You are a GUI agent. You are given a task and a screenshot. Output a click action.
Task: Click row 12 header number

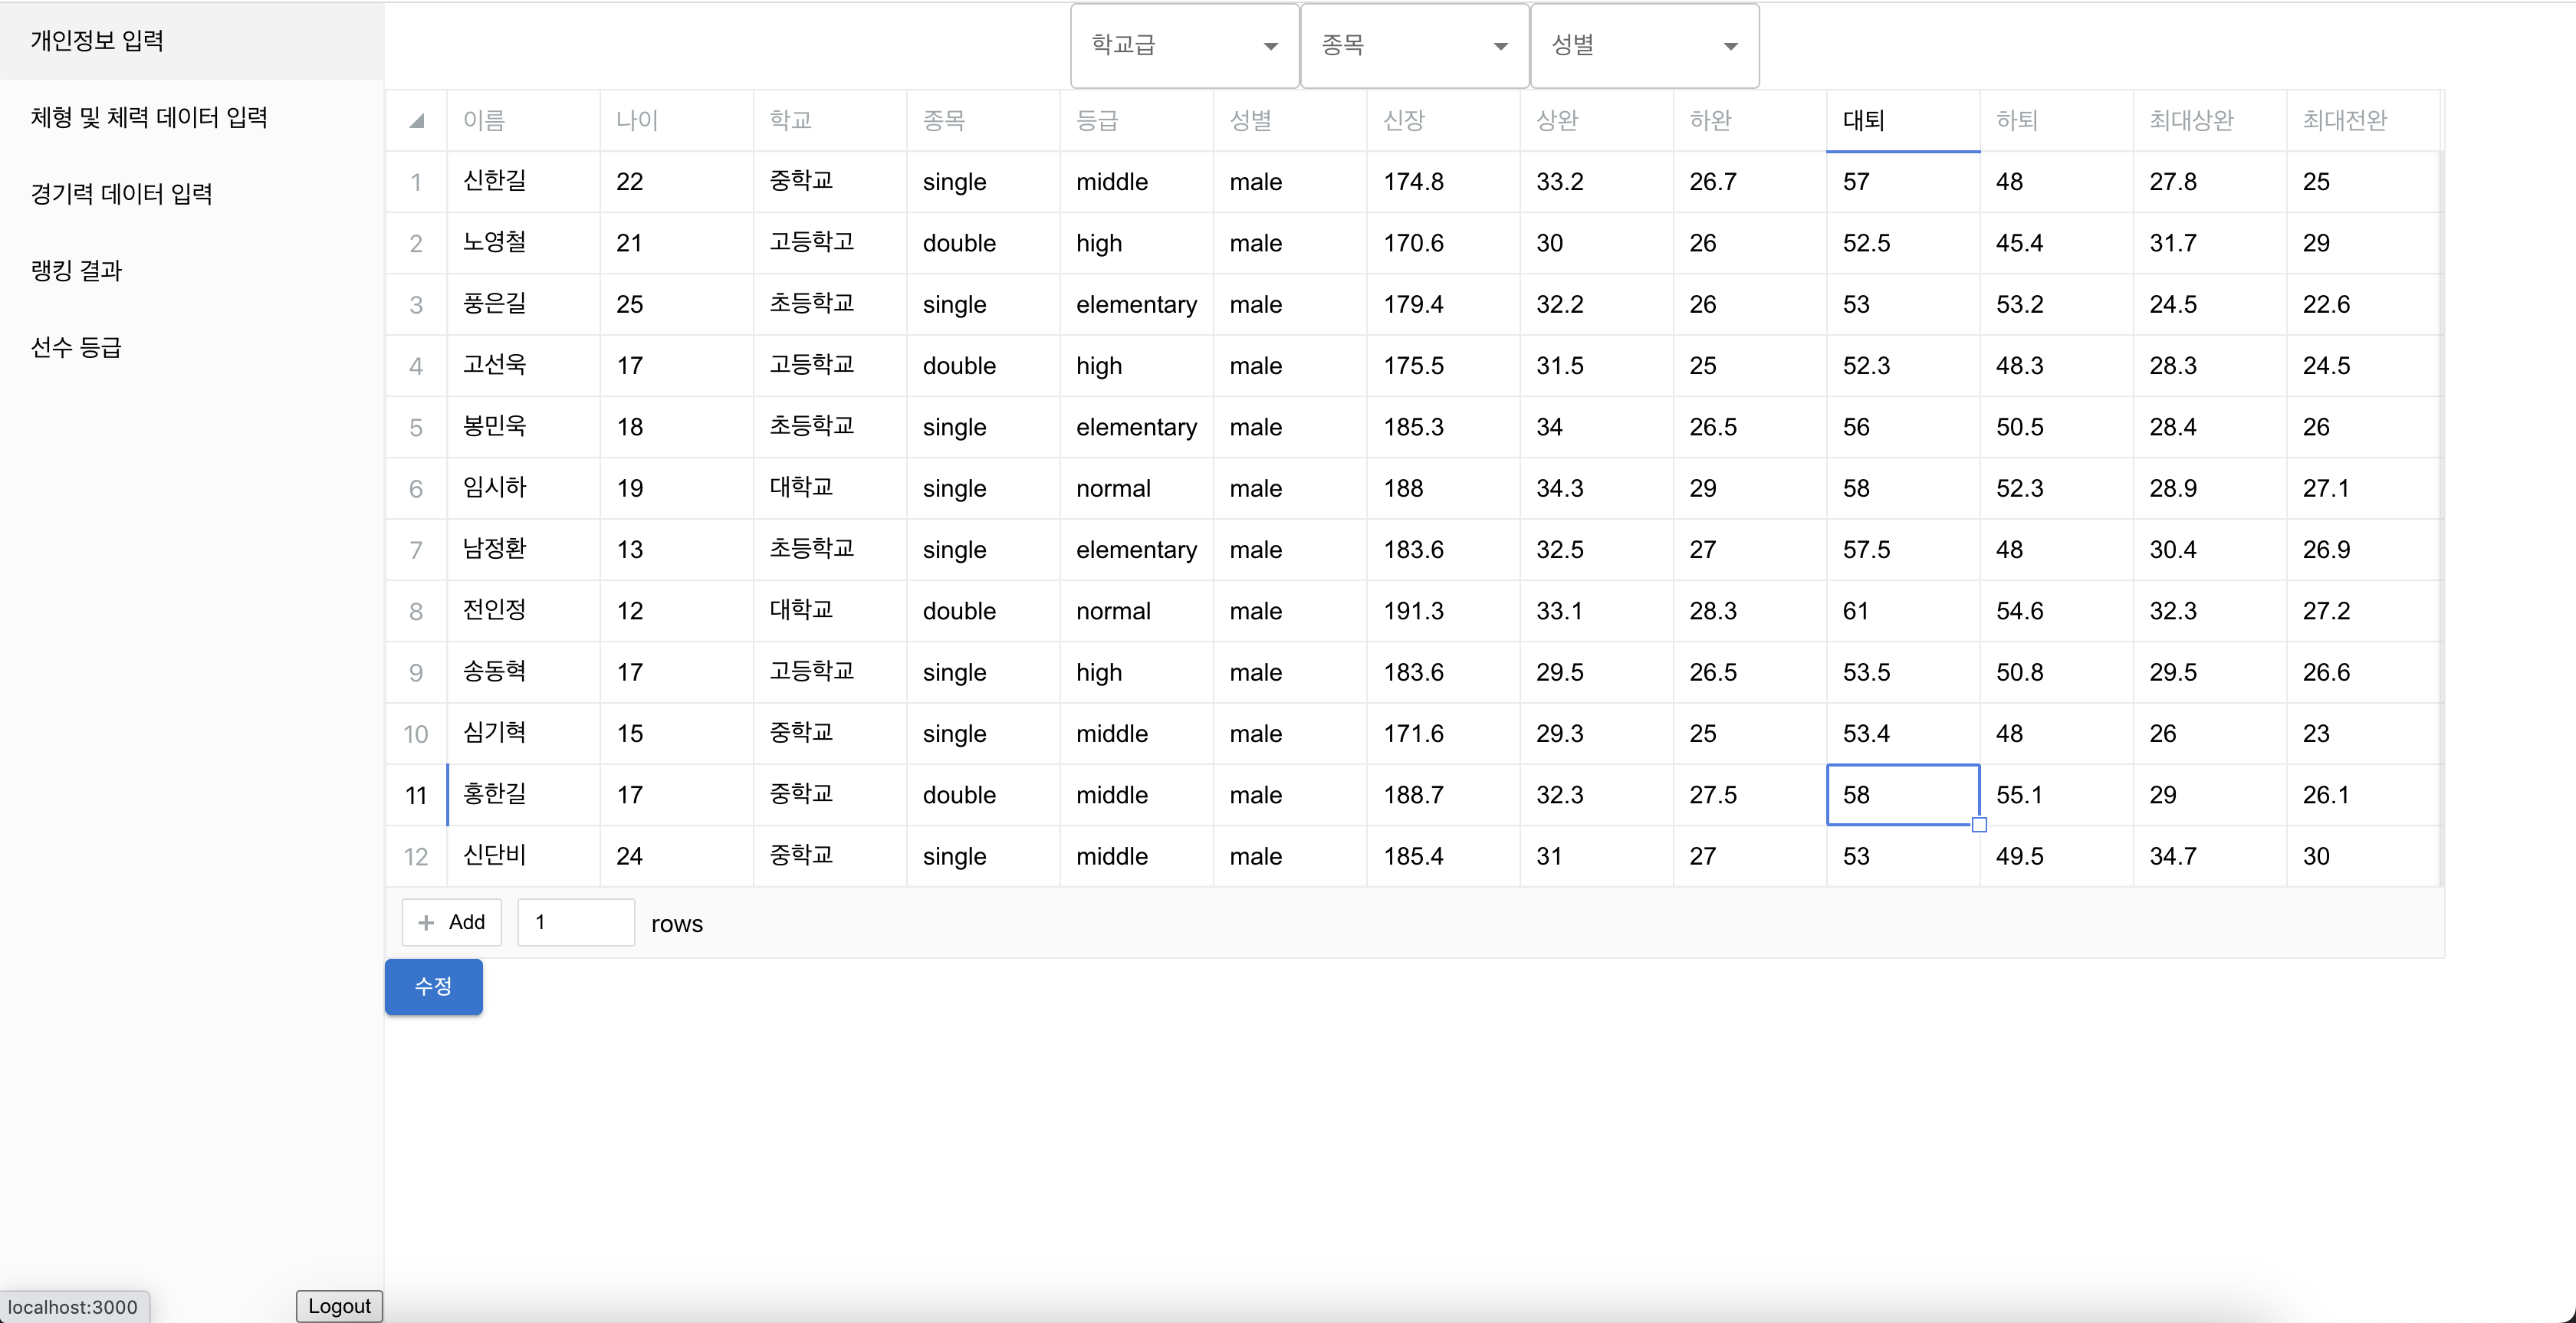[x=416, y=856]
